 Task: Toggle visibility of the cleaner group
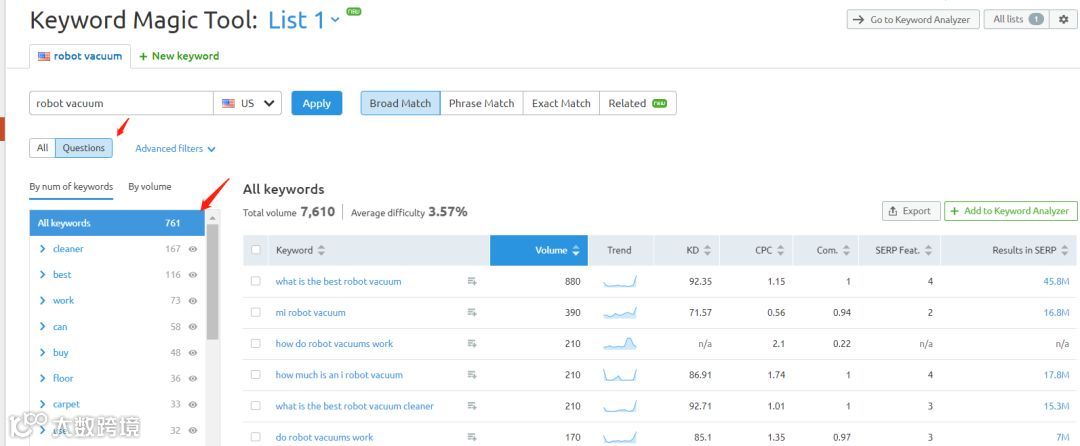coord(193,249)
